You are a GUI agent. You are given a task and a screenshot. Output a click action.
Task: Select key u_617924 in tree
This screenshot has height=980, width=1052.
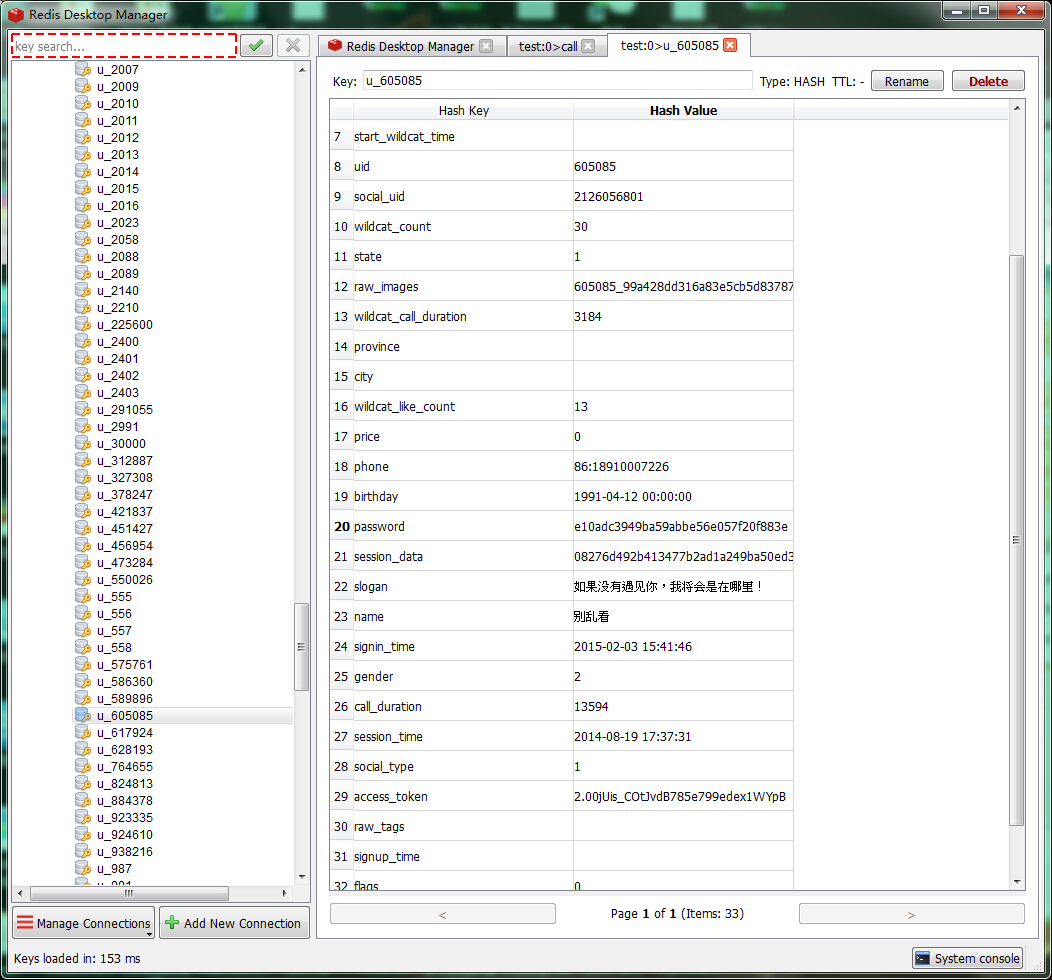pos(125,732)
